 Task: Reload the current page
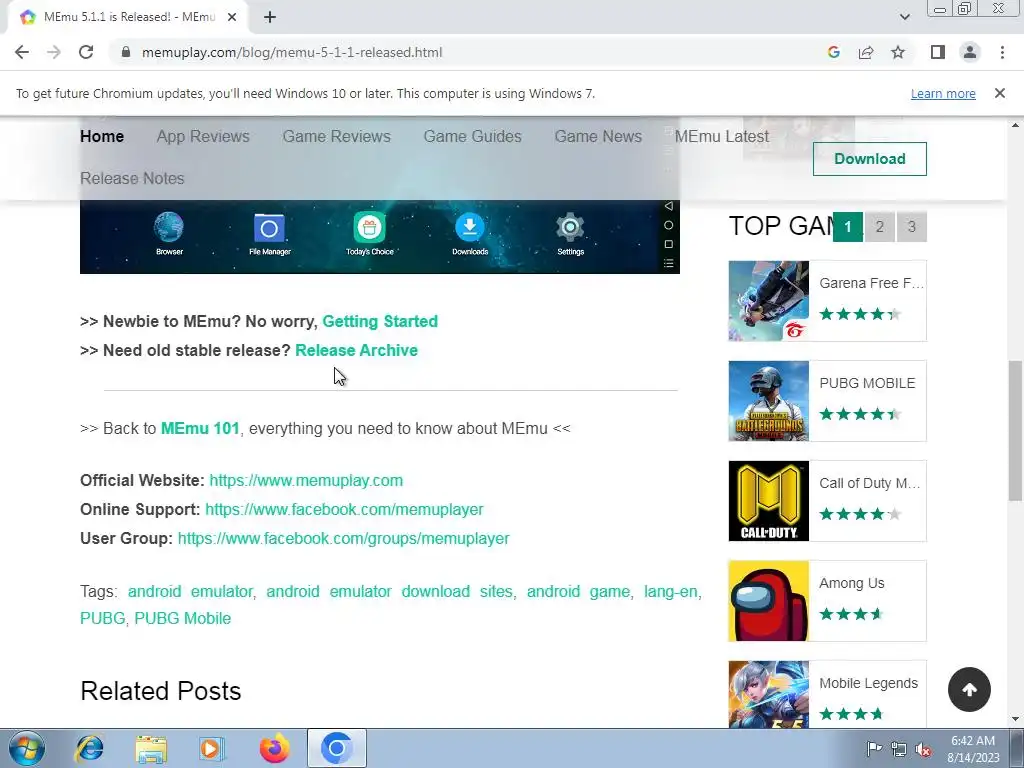pos(86,52)
